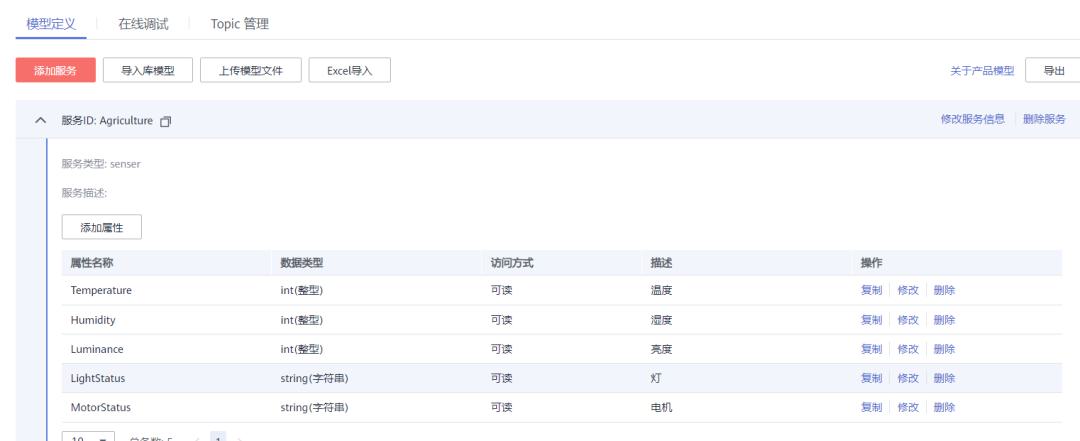Copy the Humidity property
1080x441 pixels.
point(871,320)
